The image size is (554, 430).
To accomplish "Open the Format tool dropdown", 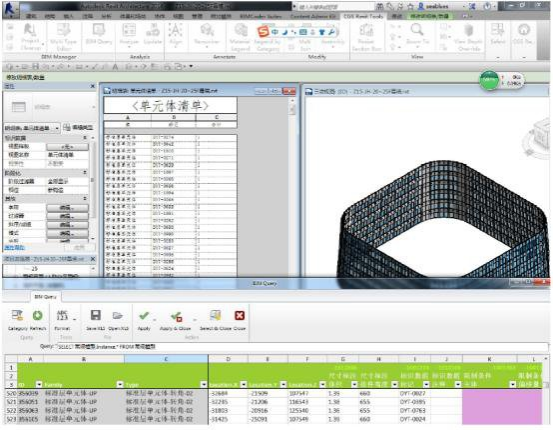I will tap(75, 319).
